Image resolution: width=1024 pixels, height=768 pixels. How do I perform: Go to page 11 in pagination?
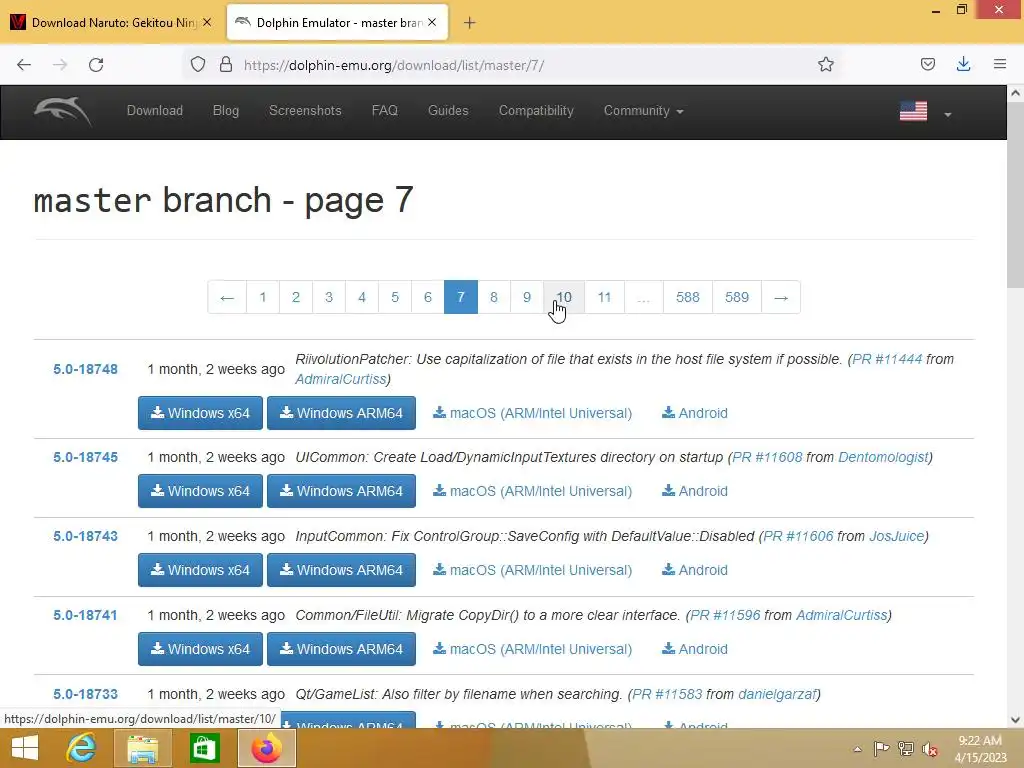tap(605, 297)
